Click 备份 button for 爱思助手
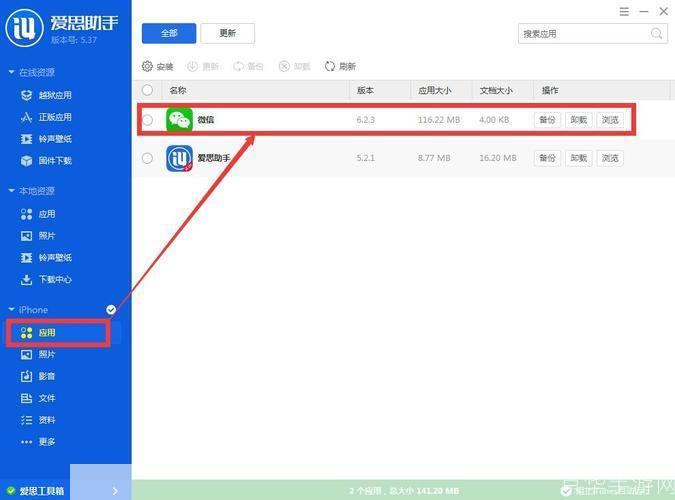Screen dimensions: 675x500 [547, 158]
